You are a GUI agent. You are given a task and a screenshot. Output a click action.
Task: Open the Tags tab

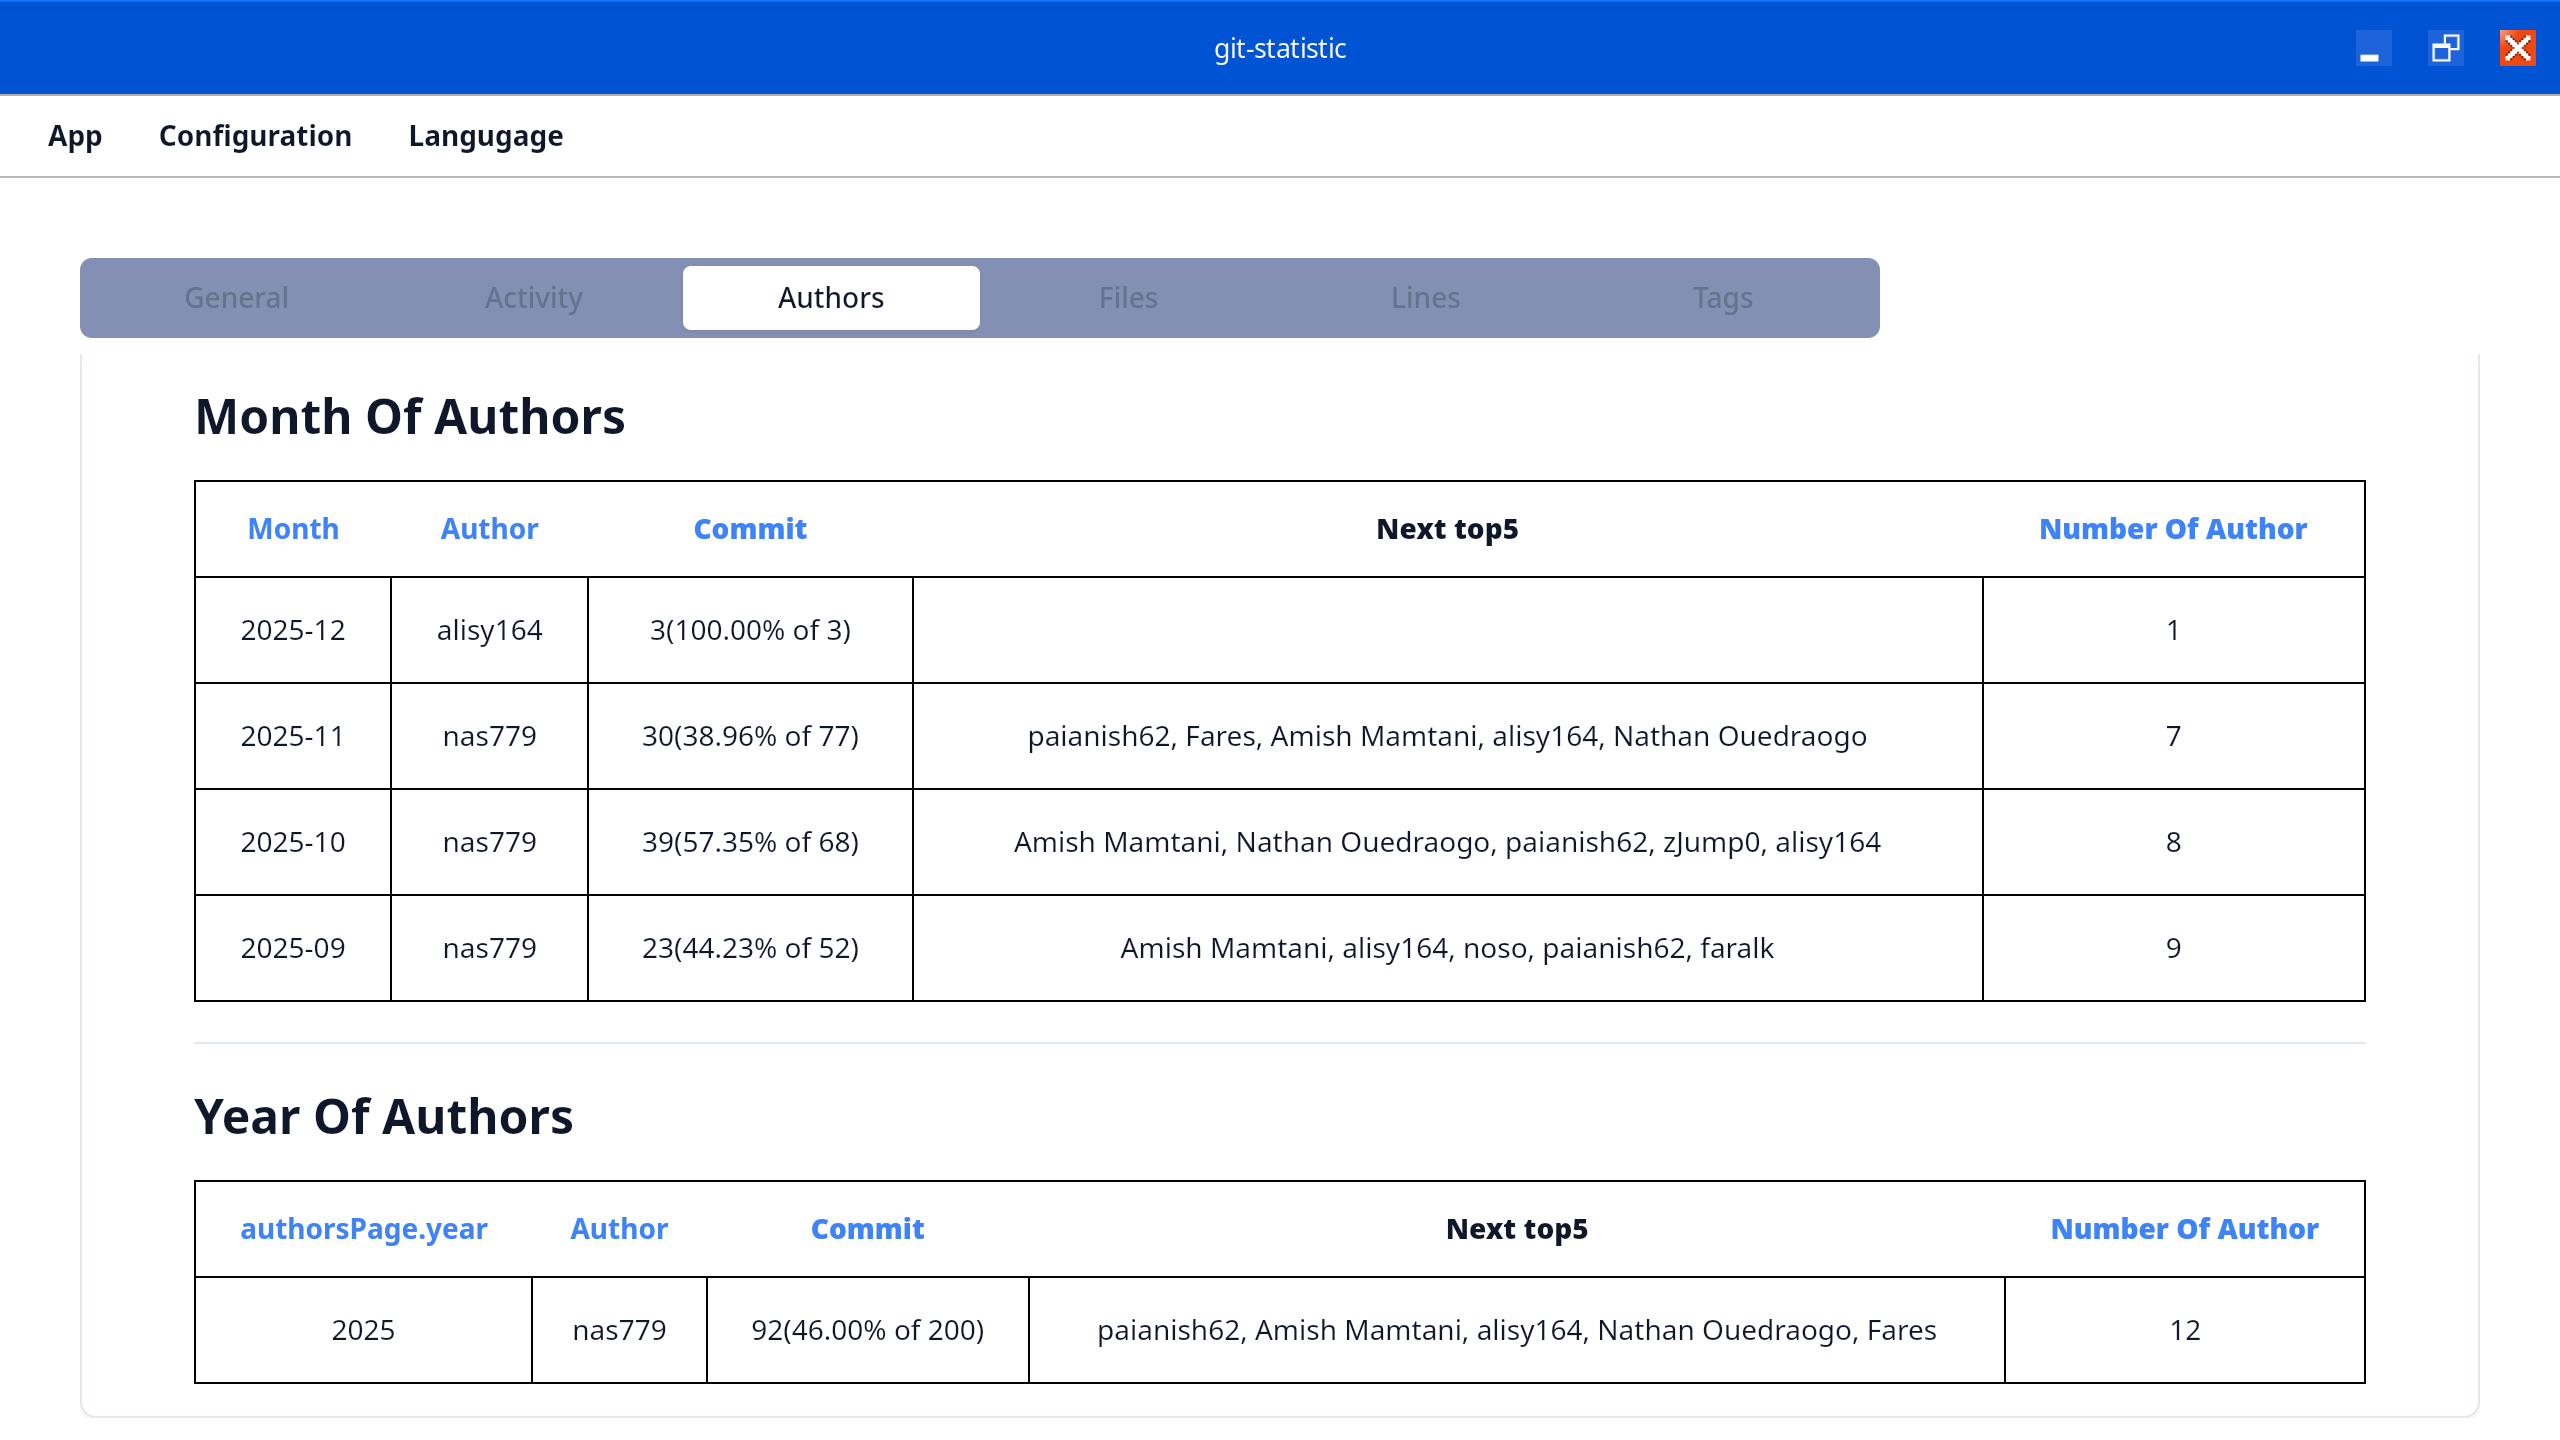(x=1721, y=297)
